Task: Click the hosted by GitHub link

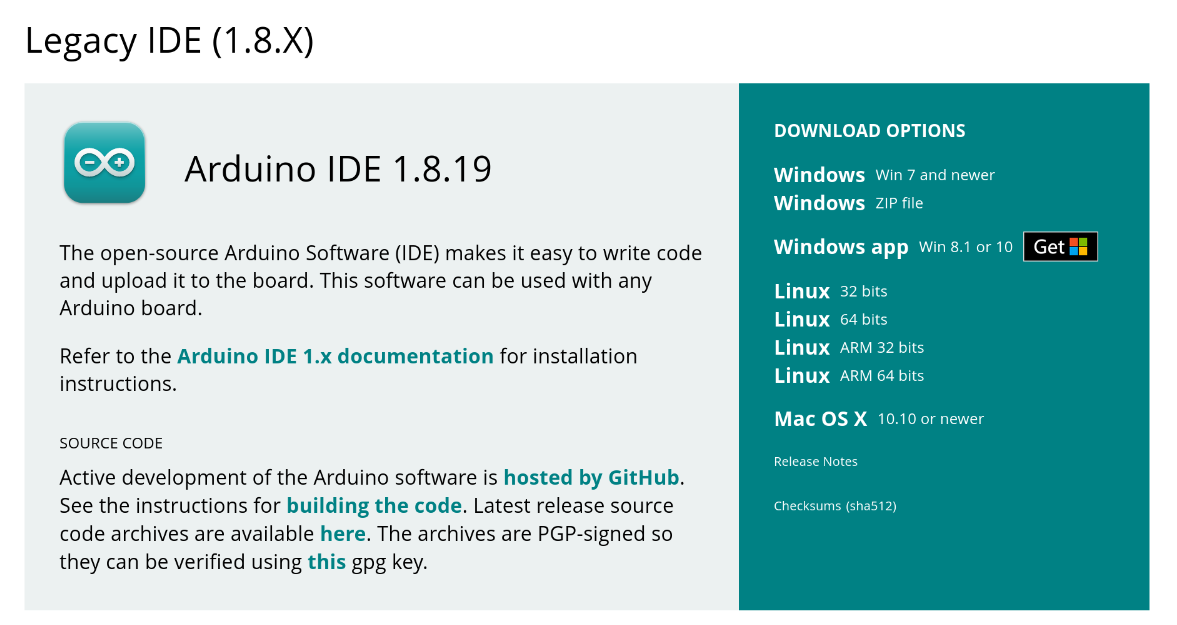Action: [591, 478]
